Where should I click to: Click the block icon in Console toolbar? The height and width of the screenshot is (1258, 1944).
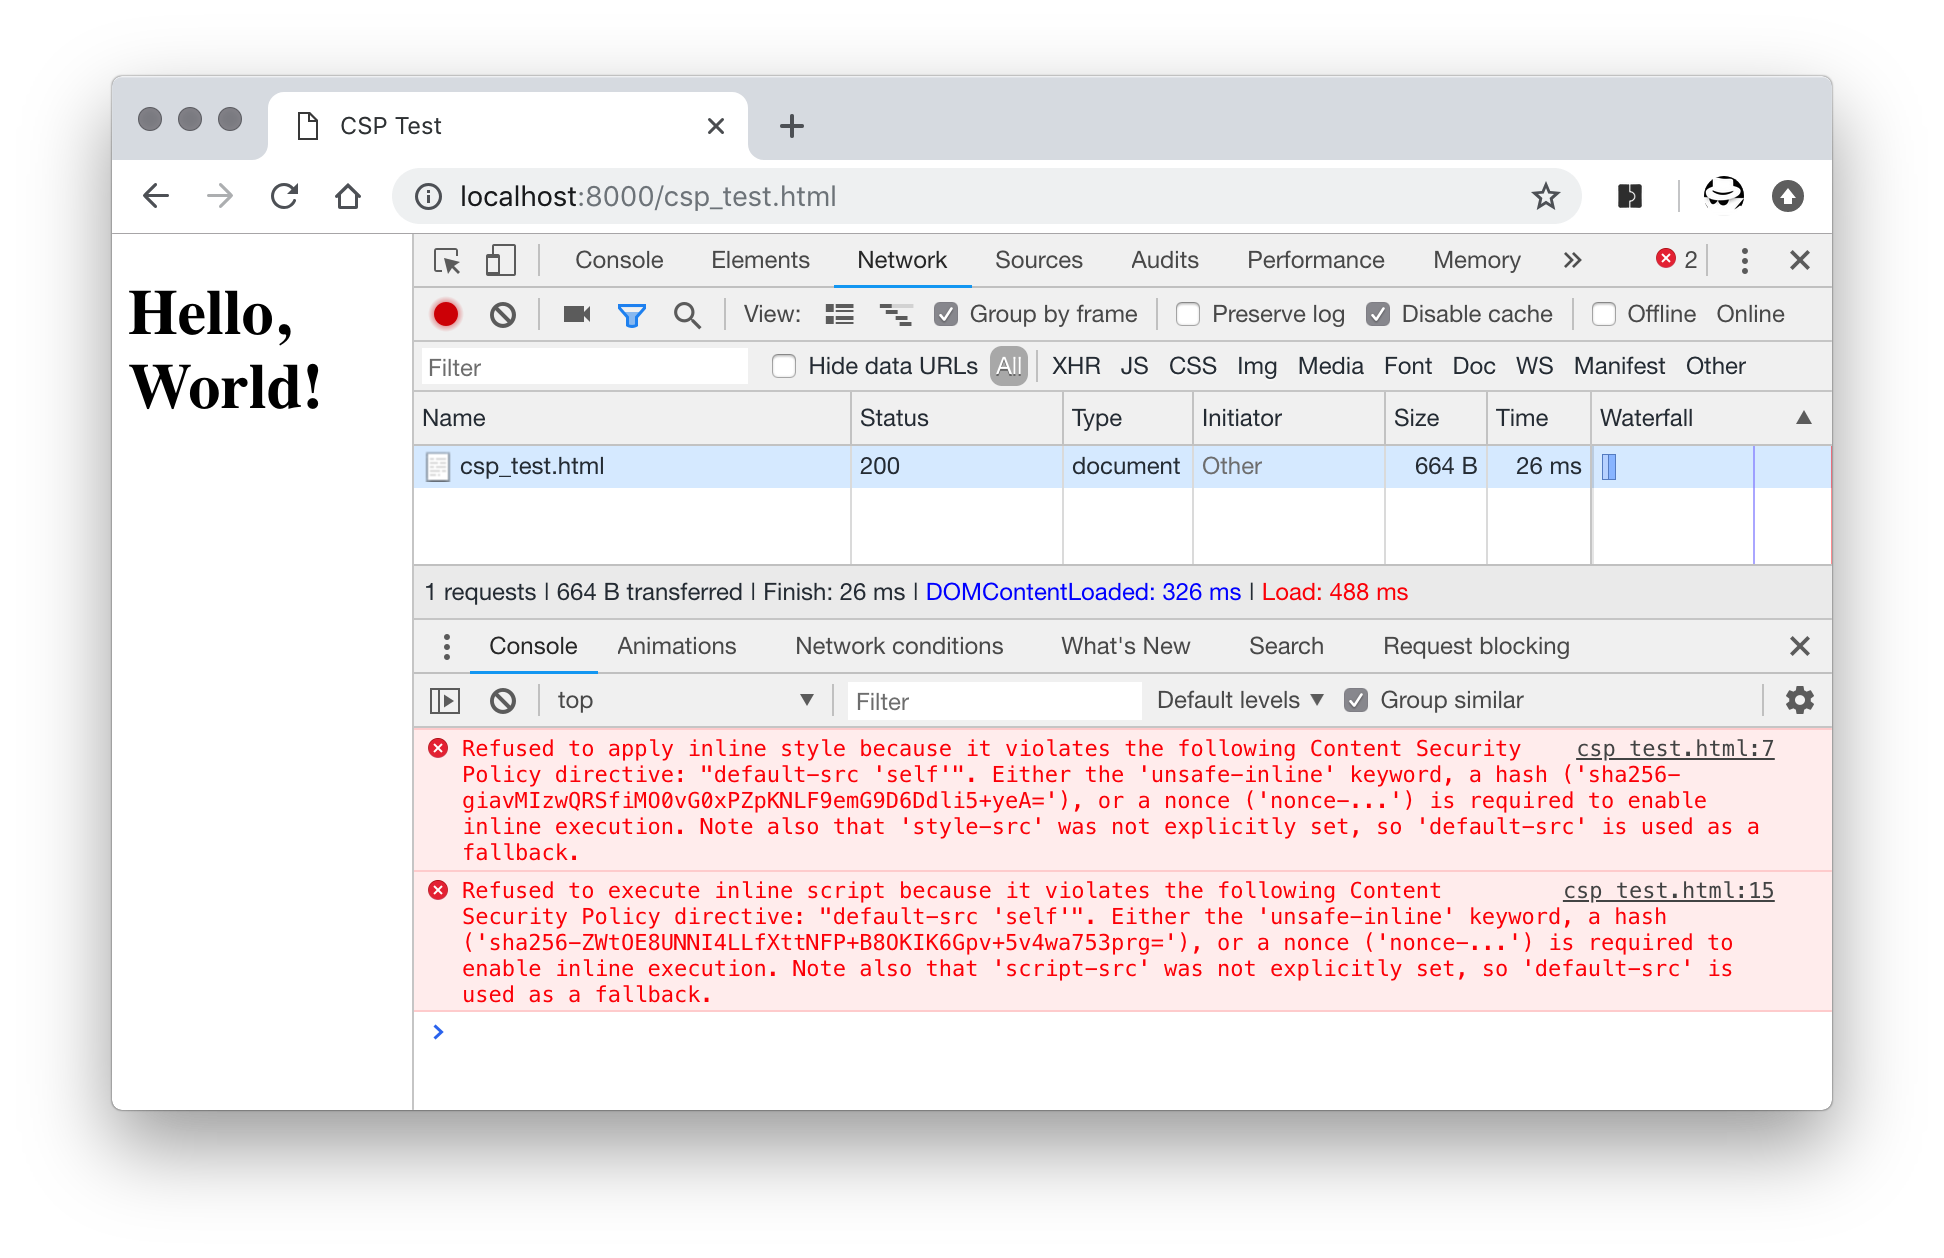coord(504,698)
